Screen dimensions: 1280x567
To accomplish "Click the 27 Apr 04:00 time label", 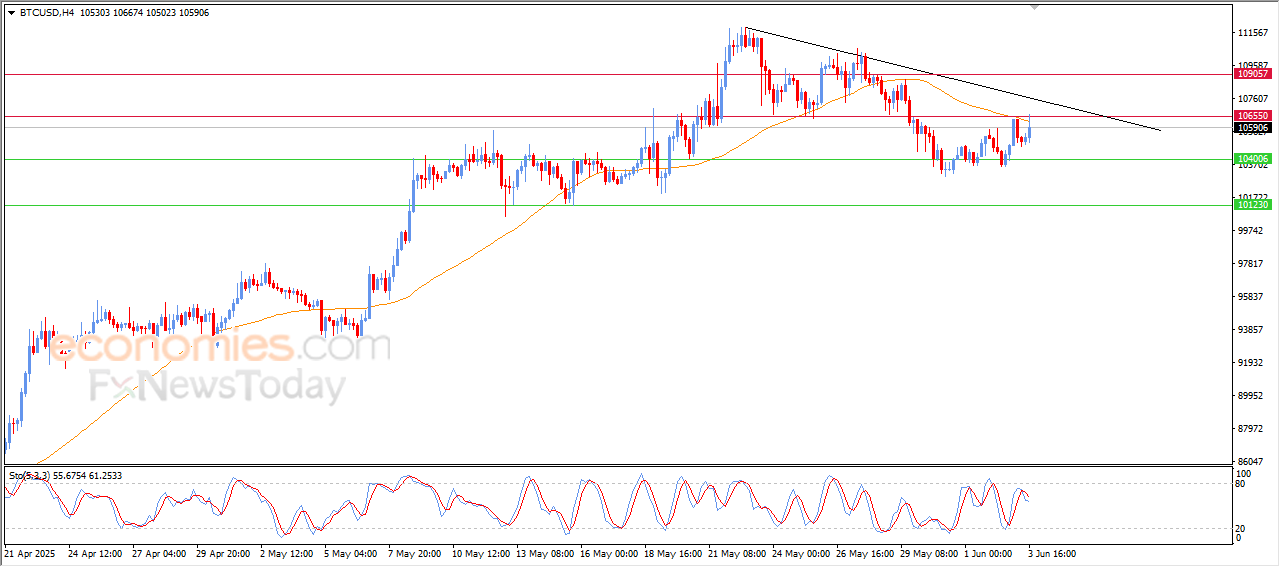I will 157,552.
